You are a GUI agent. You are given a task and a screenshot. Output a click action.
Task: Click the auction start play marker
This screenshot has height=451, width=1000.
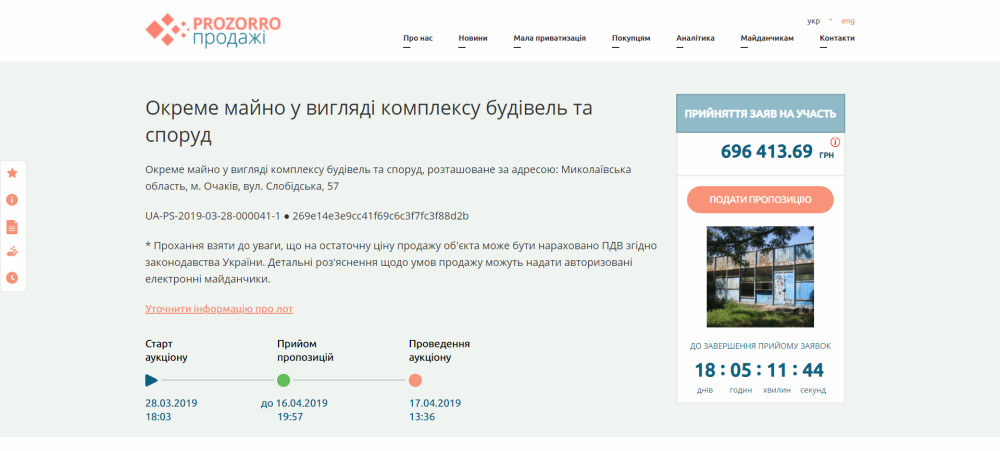(x=151, y=380)
